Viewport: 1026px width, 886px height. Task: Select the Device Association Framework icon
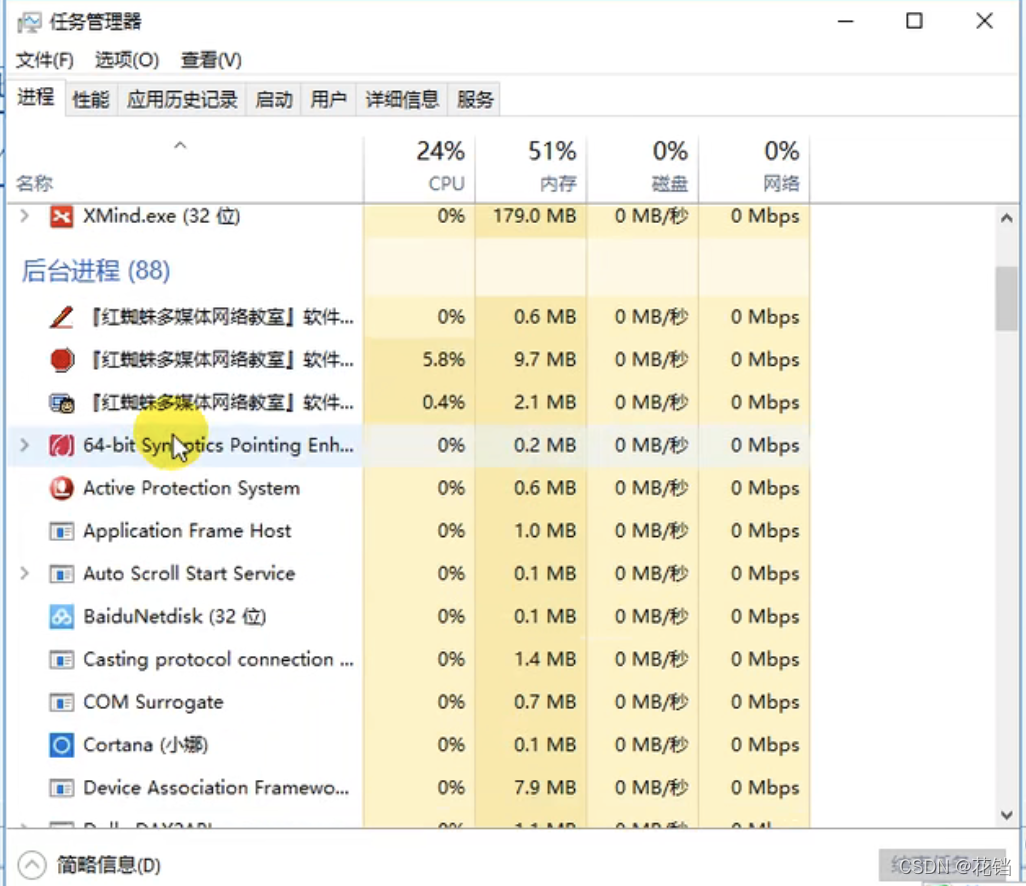click(x=60, y=788)
